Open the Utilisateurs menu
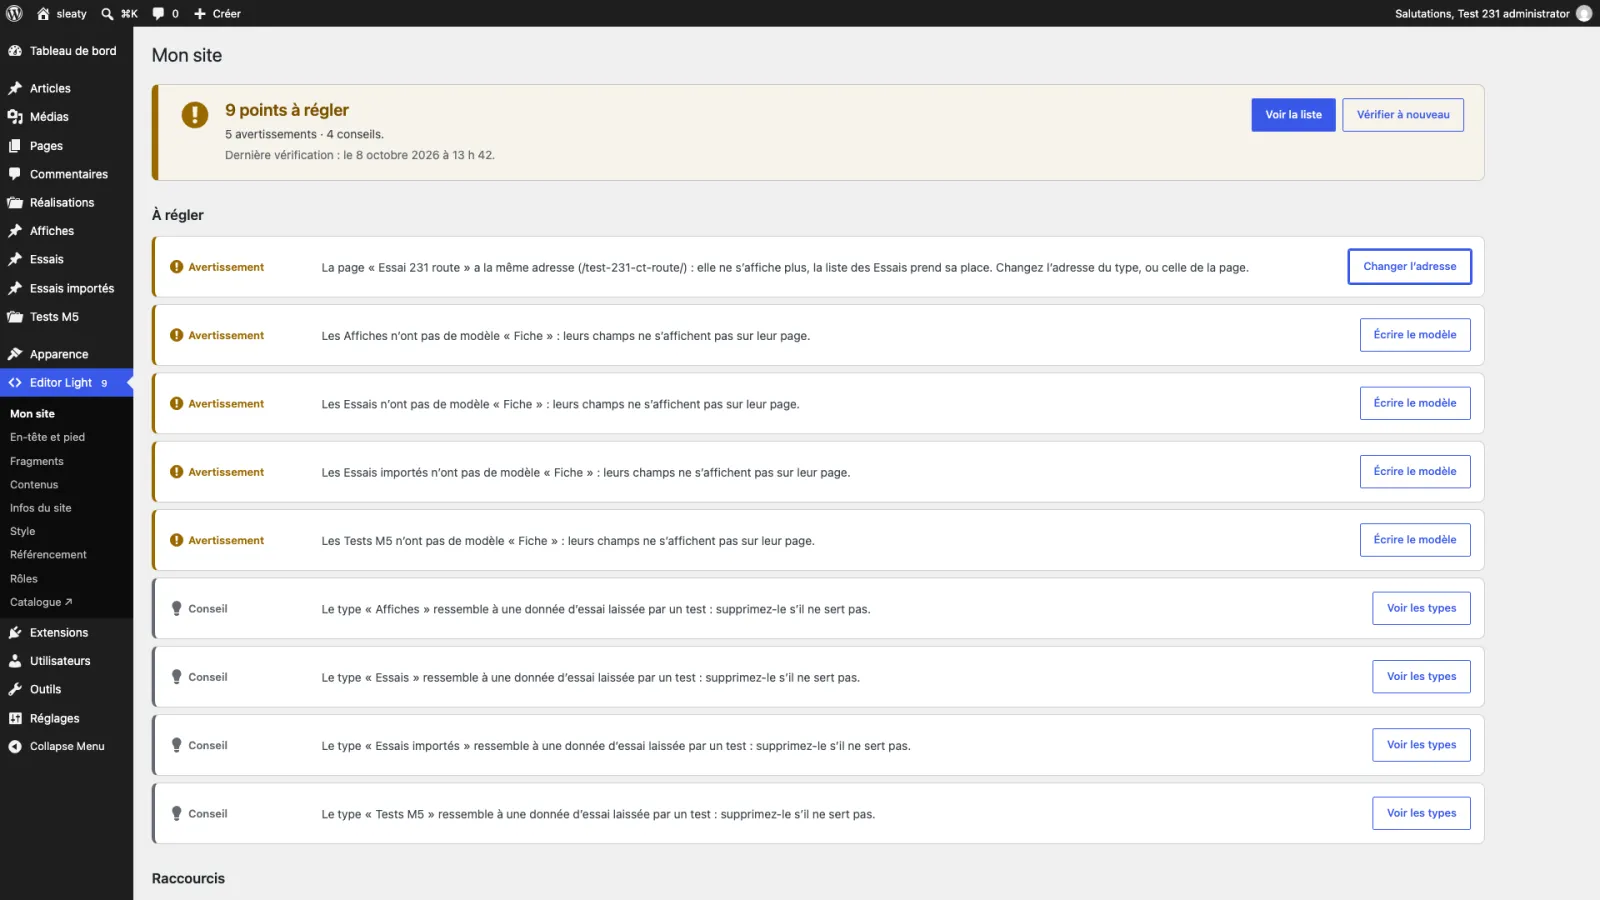1600x900 pixels. point(66,661)
